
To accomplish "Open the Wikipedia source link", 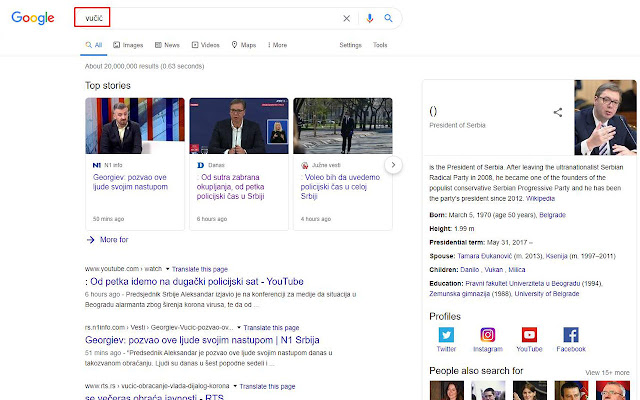I will [540, 198].
